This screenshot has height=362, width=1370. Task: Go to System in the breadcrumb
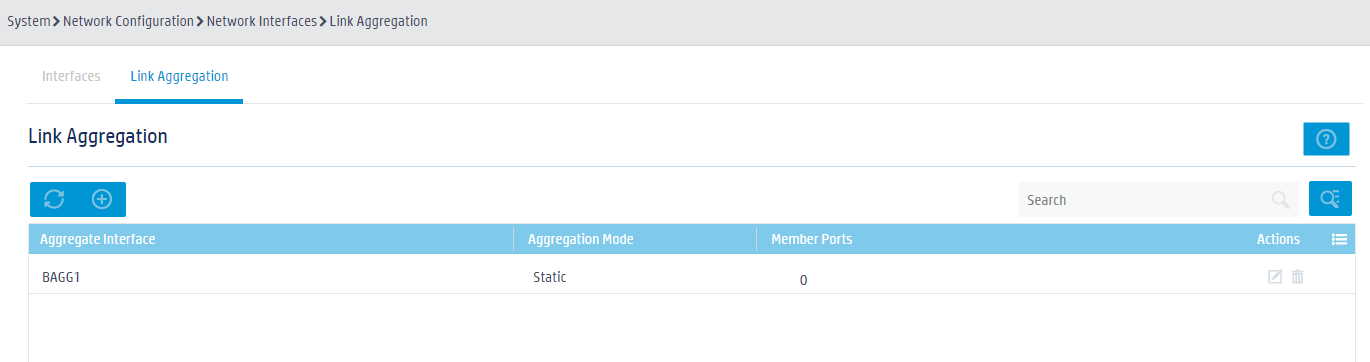tap(28, 21)
